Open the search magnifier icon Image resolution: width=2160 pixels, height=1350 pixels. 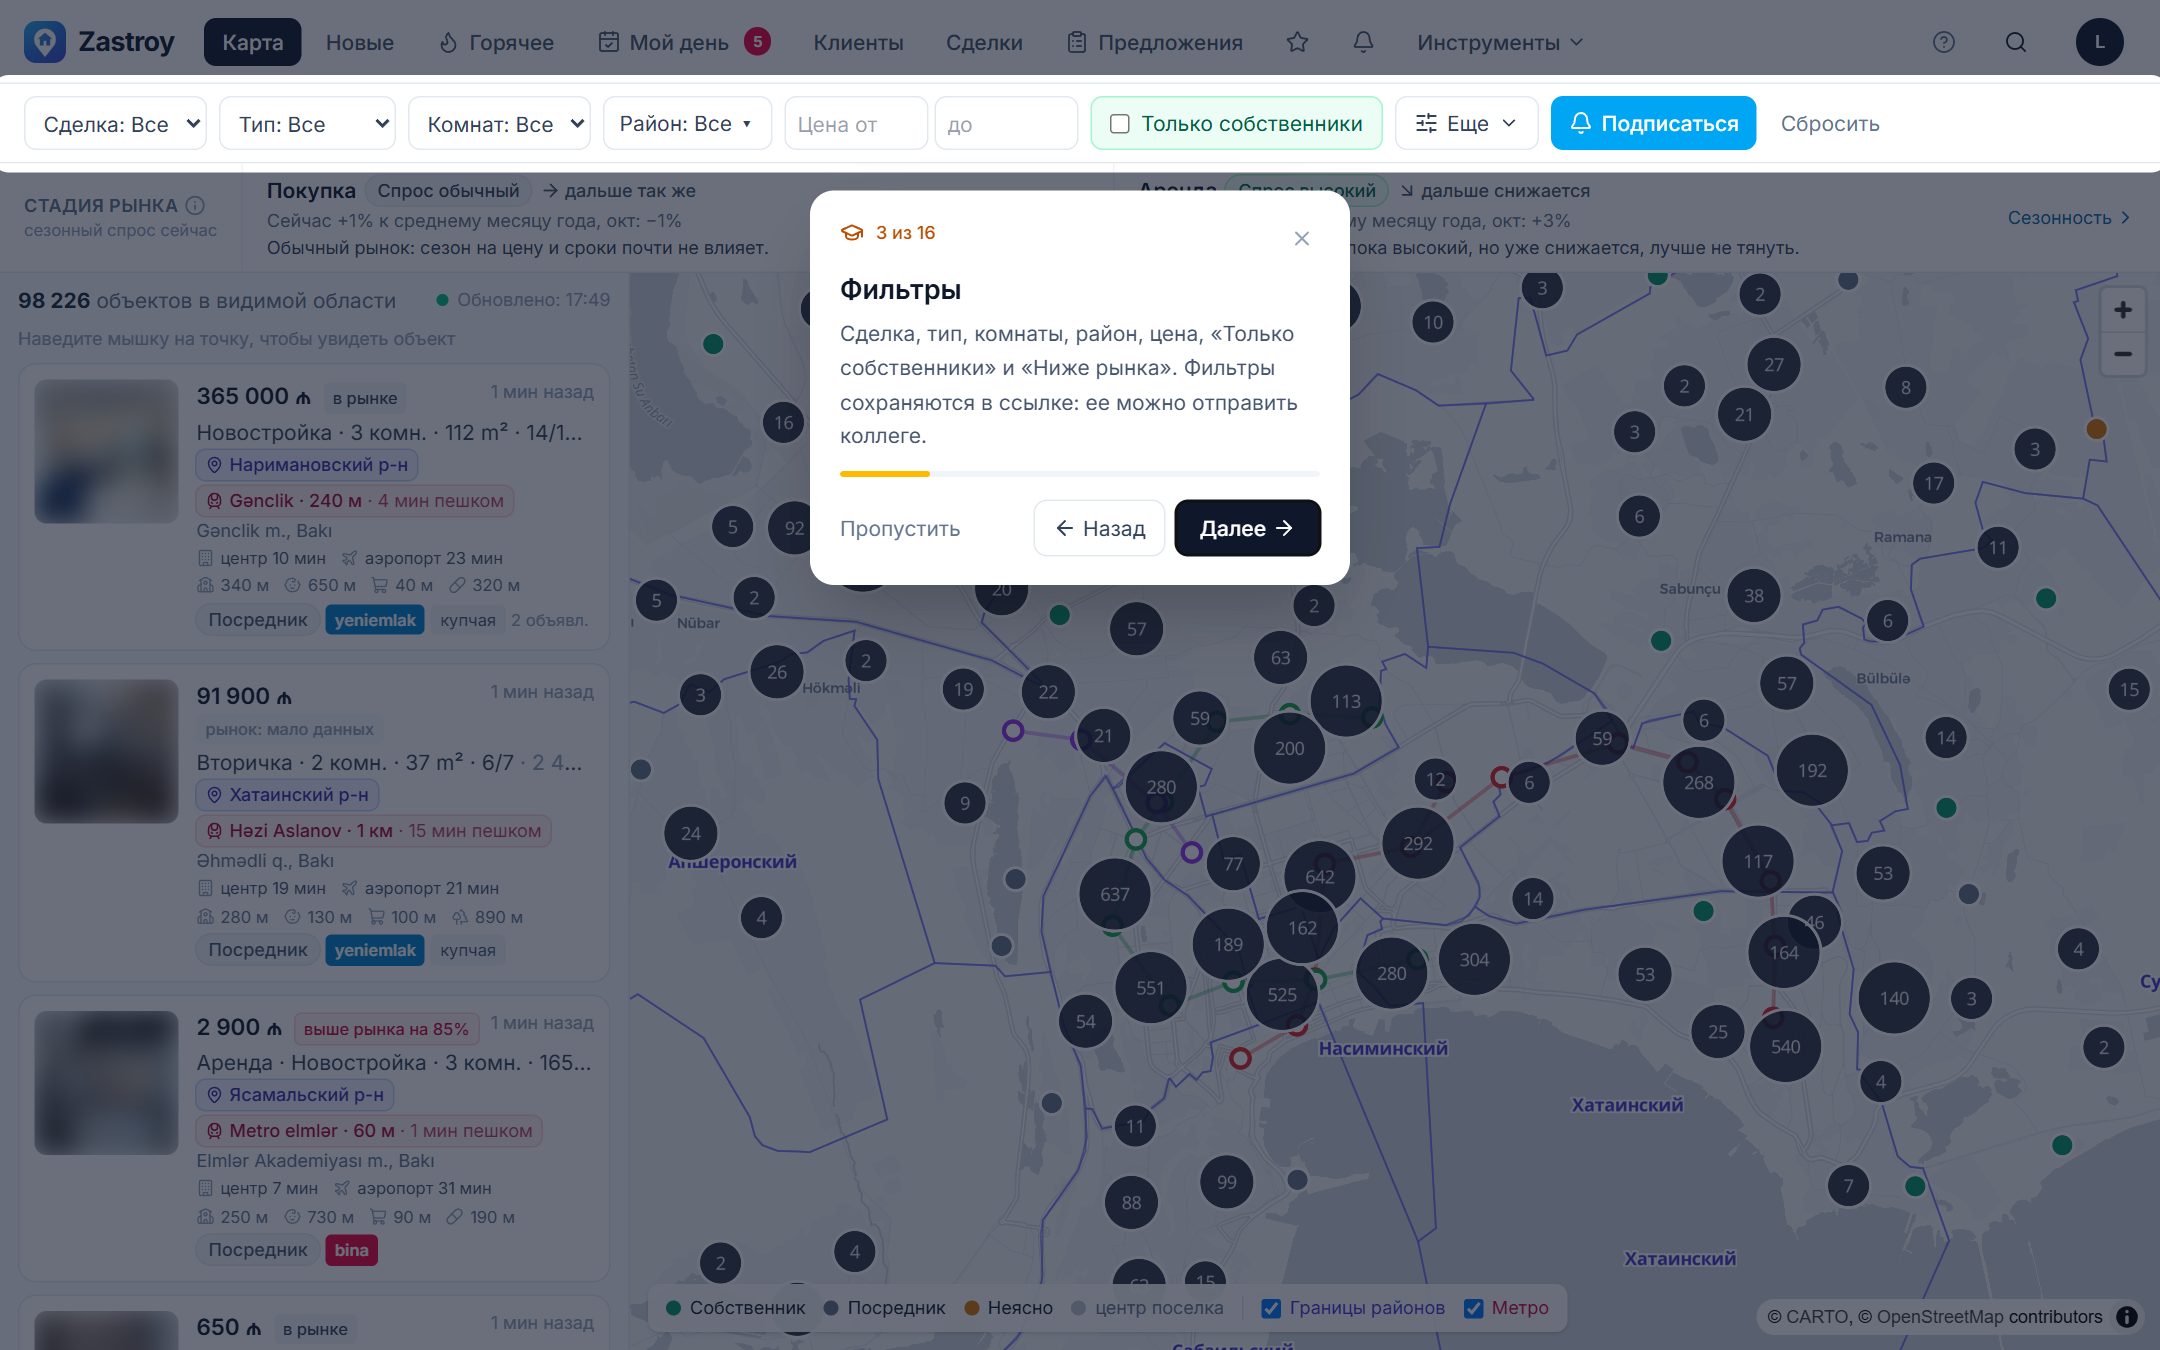coord(2016,42)
